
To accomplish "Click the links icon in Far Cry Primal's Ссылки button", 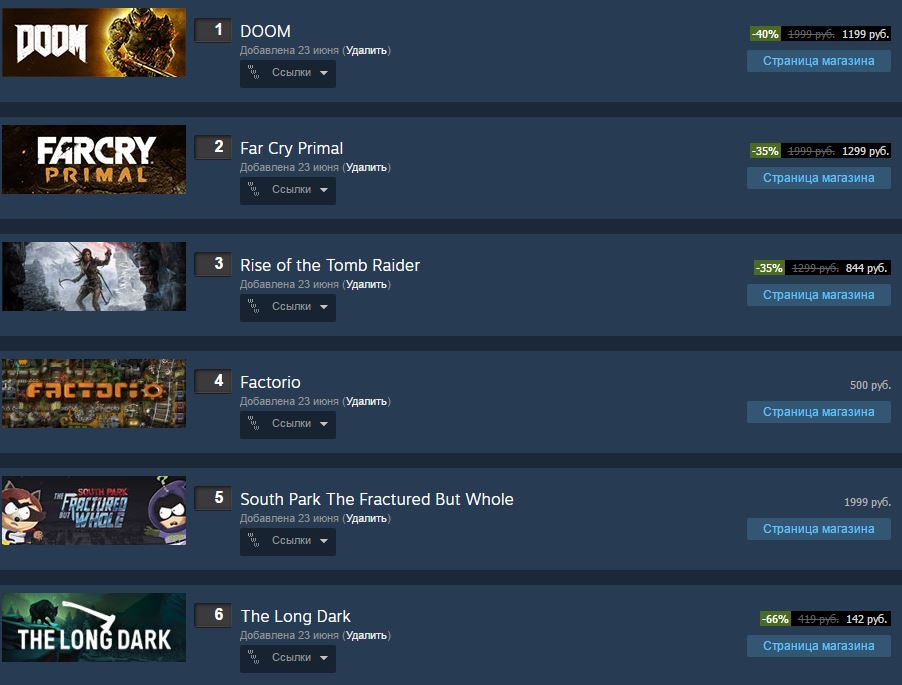I will click(254, 189).
